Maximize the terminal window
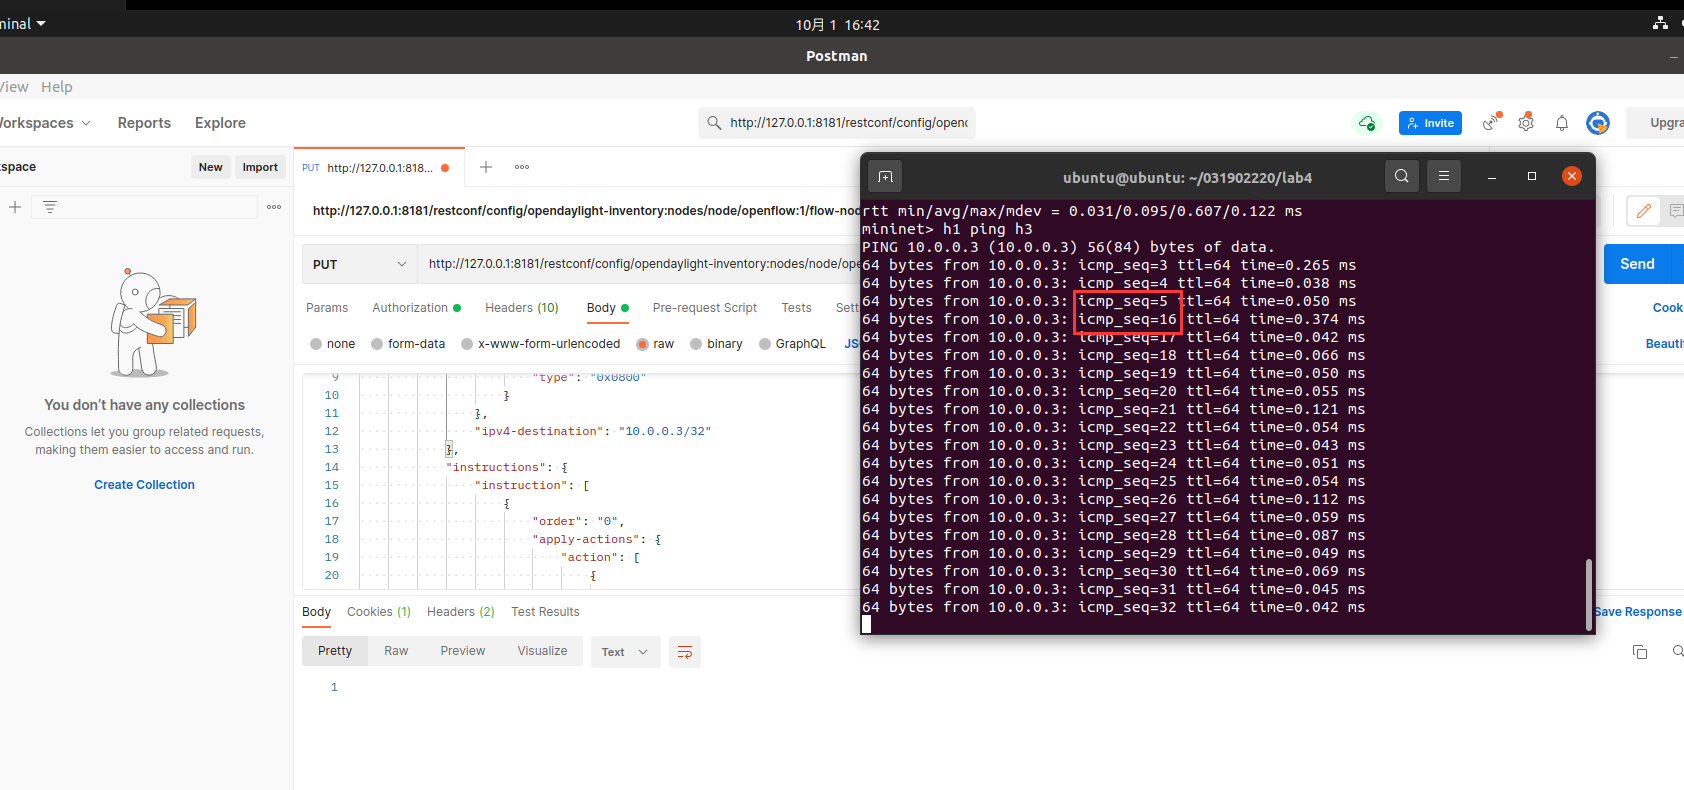1684x790 pixels. 1532,177
